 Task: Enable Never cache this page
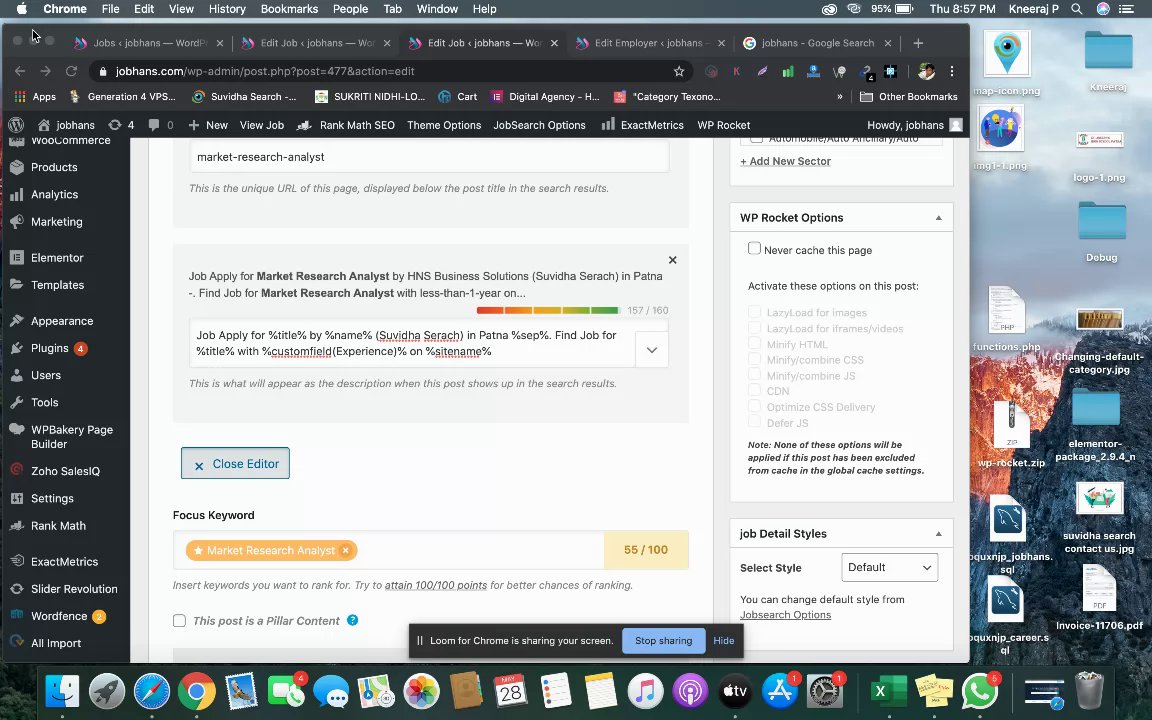755,248
